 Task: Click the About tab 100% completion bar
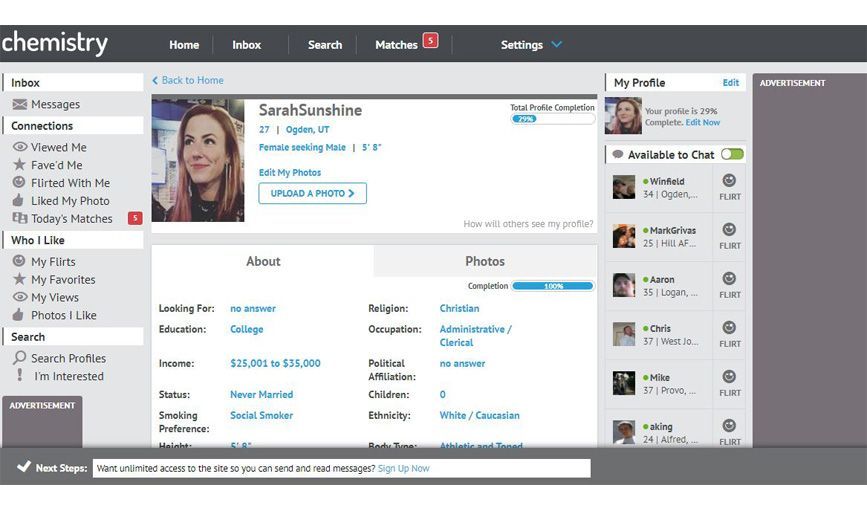(553, 286)
